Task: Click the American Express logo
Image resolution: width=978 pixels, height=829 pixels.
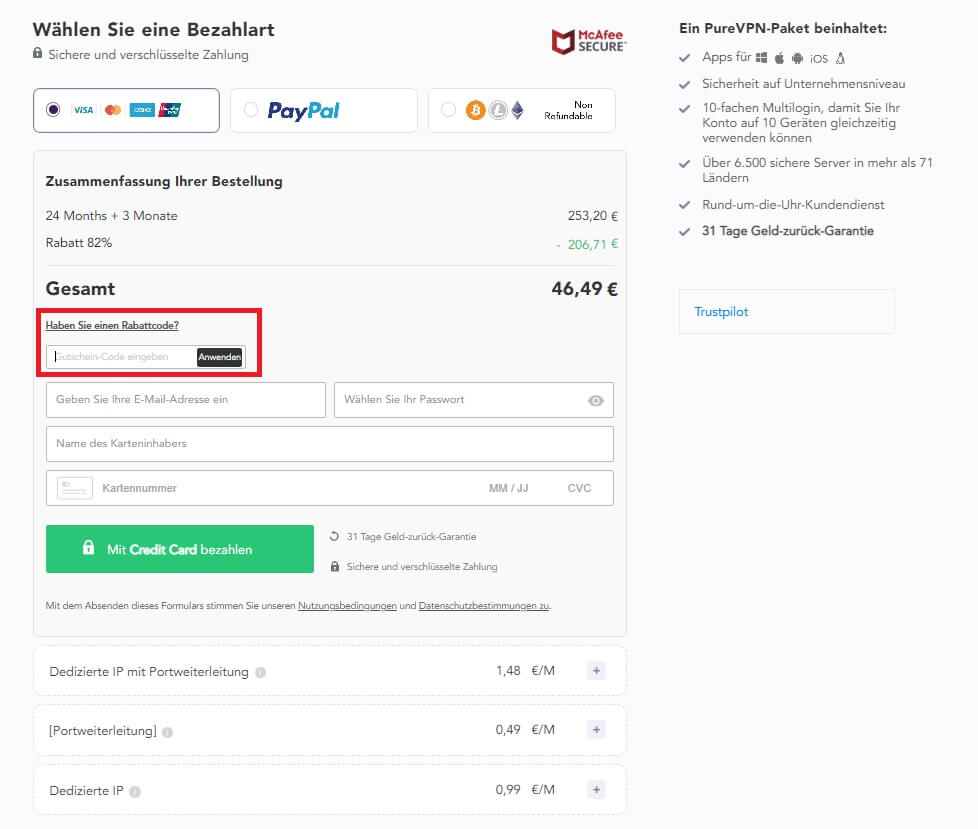Action: pyautogui.click(x=142, y=110)
